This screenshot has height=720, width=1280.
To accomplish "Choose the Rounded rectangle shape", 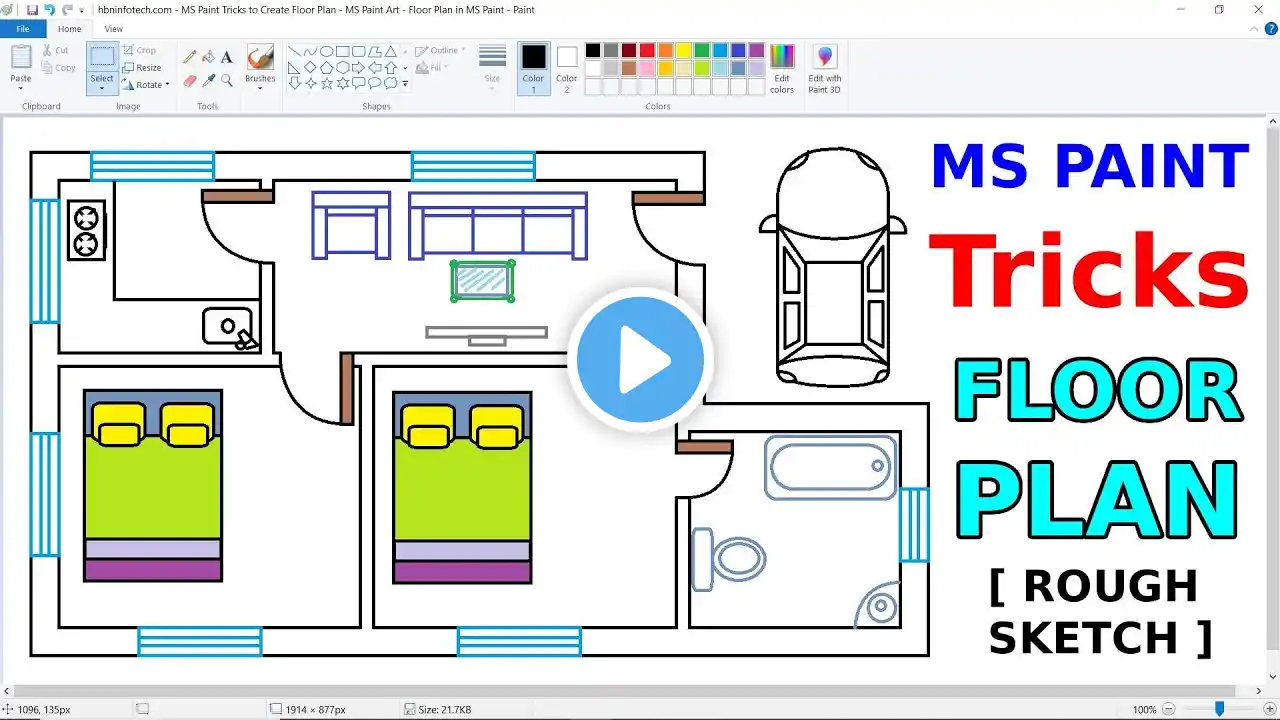I will (358, 51).
